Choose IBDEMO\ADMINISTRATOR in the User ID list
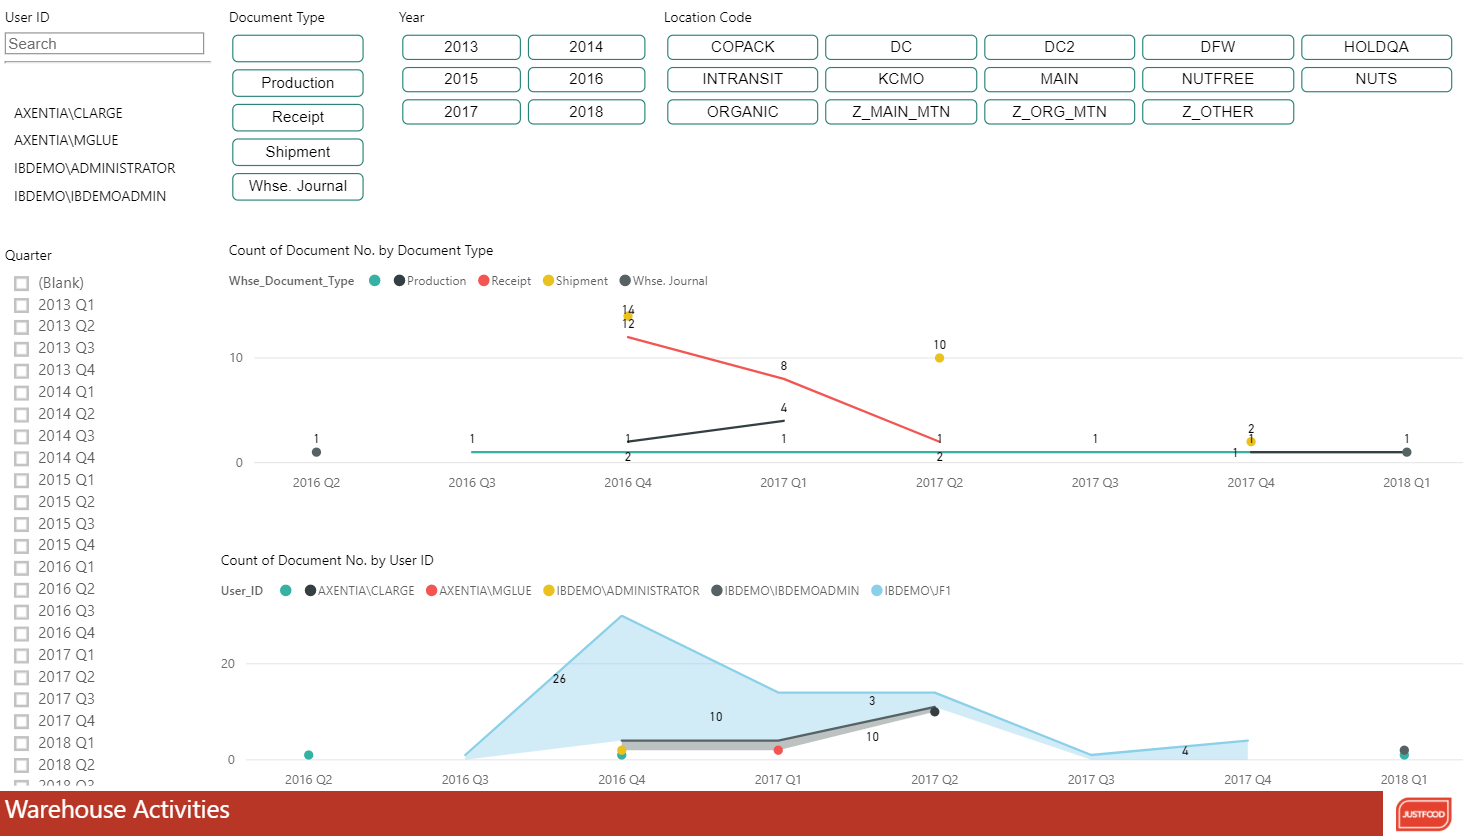The width and height of the screenshot is (1463, 836). click(x=95, y=168)
